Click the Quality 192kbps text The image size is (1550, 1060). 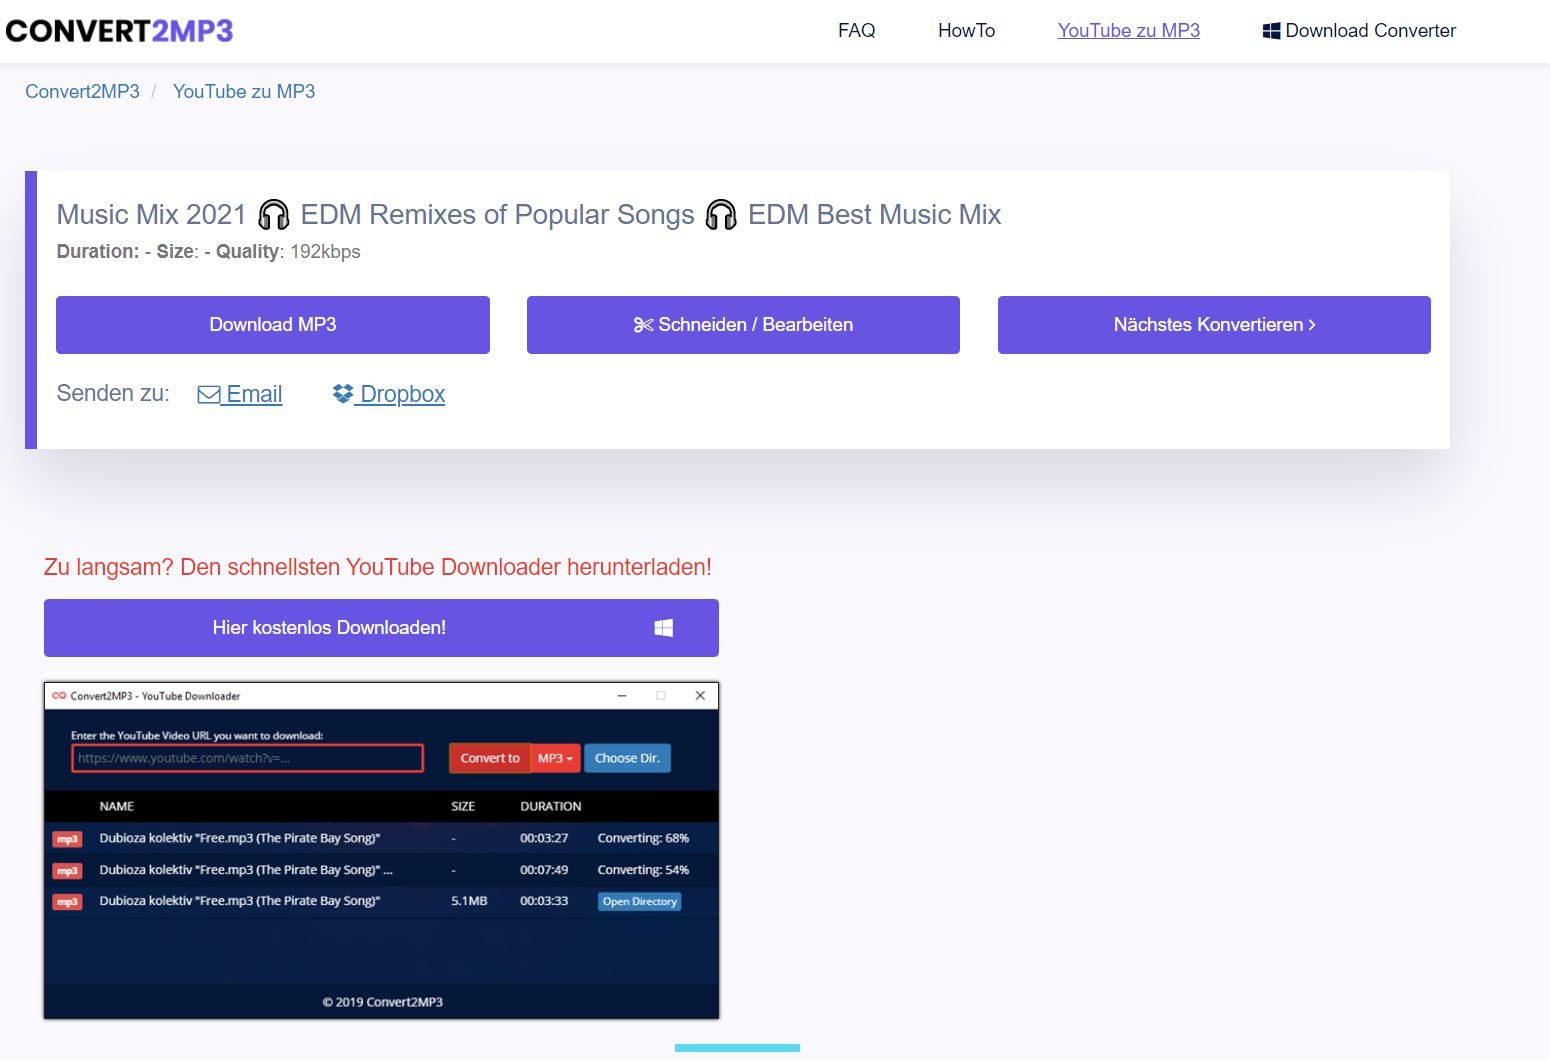click(288, 252)
